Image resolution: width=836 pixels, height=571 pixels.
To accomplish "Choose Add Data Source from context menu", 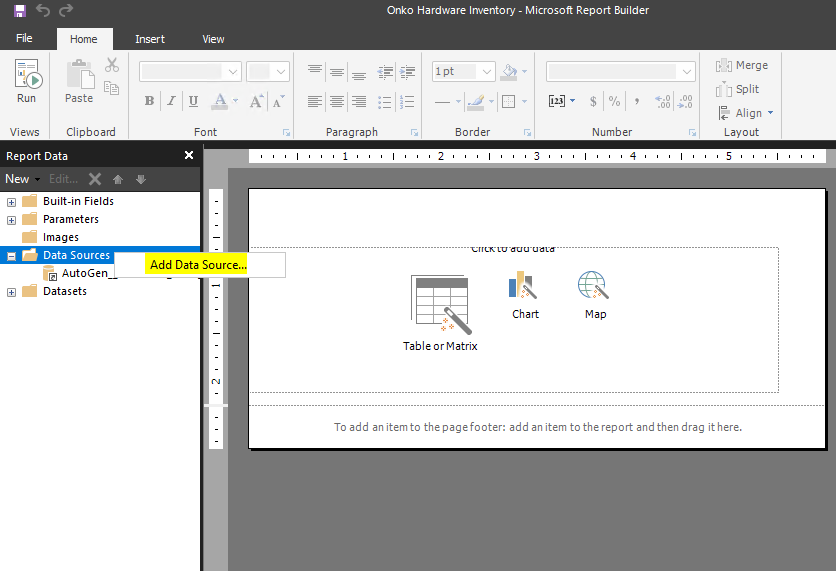I will coord(198,264).
